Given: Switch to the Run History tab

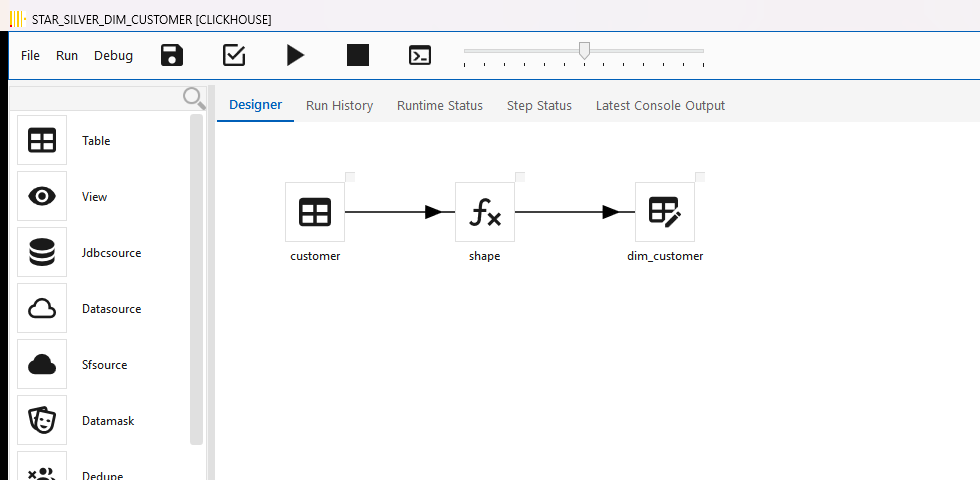Looking at the screenshot, I should pyautogui.click(x=339, y=106).
